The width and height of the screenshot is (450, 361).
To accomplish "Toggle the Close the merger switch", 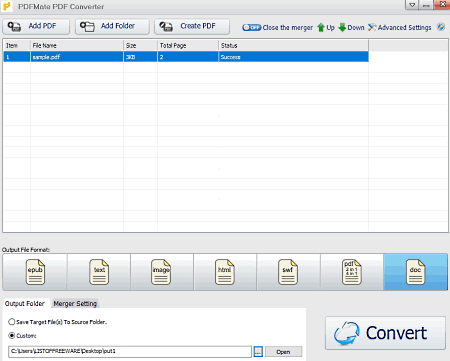I will pyautogui.click(x=252, y=27).
